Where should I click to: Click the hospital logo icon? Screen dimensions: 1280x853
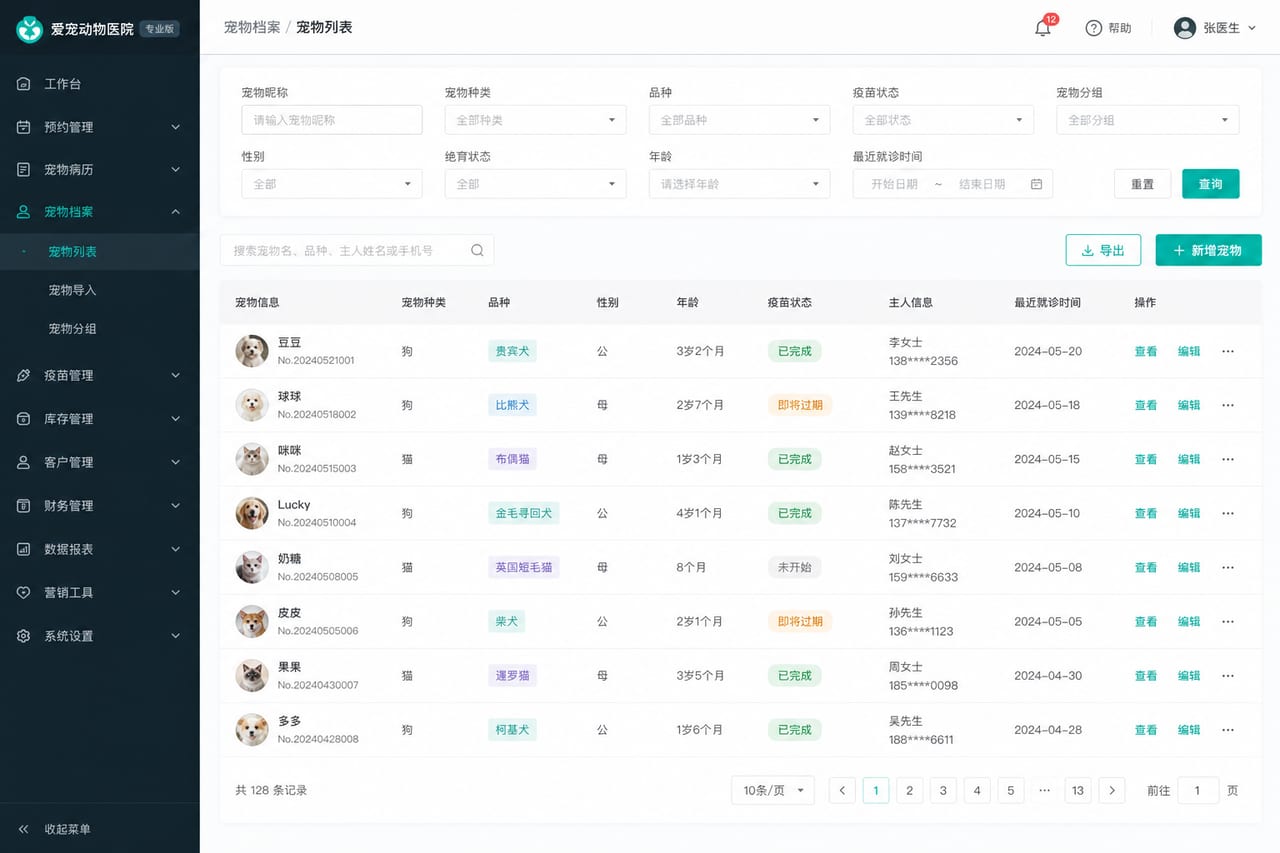pos(29,29)
